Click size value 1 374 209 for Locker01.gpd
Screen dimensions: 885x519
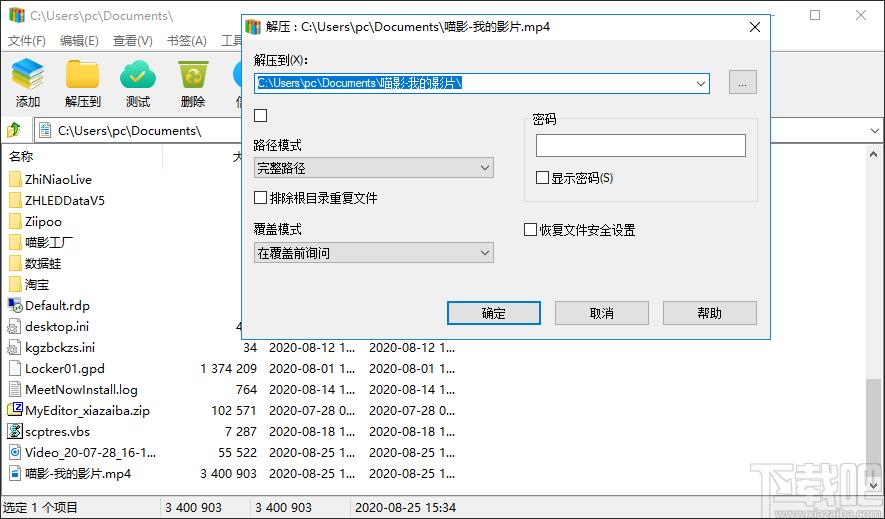pos(228,369)
